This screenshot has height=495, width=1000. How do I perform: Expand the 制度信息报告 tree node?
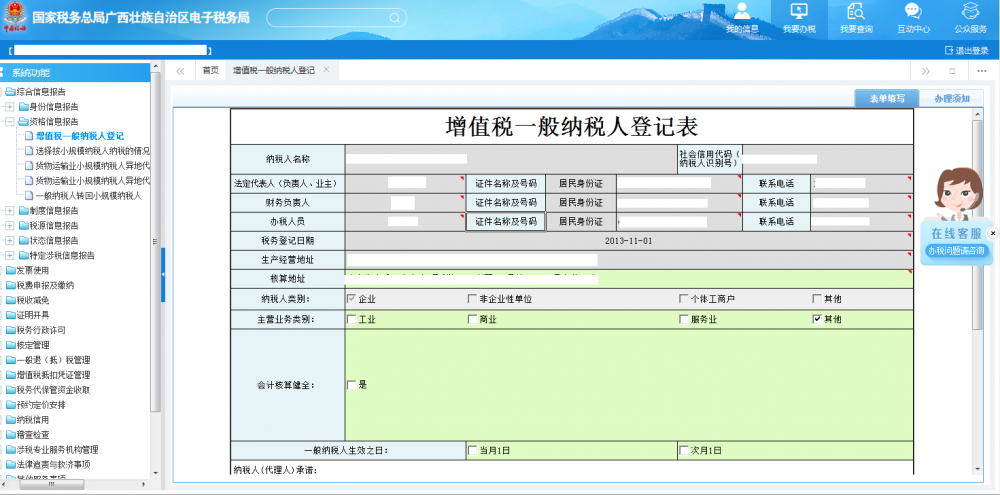[10, 211]
